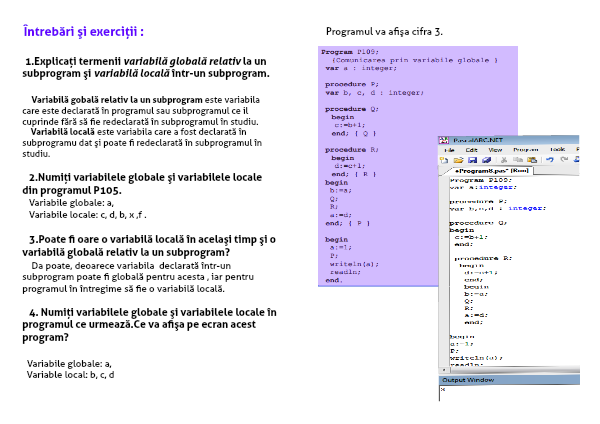Click the Cut scissors icon
The height and width of the screenshot is (424, 600).
pos(504,160)
